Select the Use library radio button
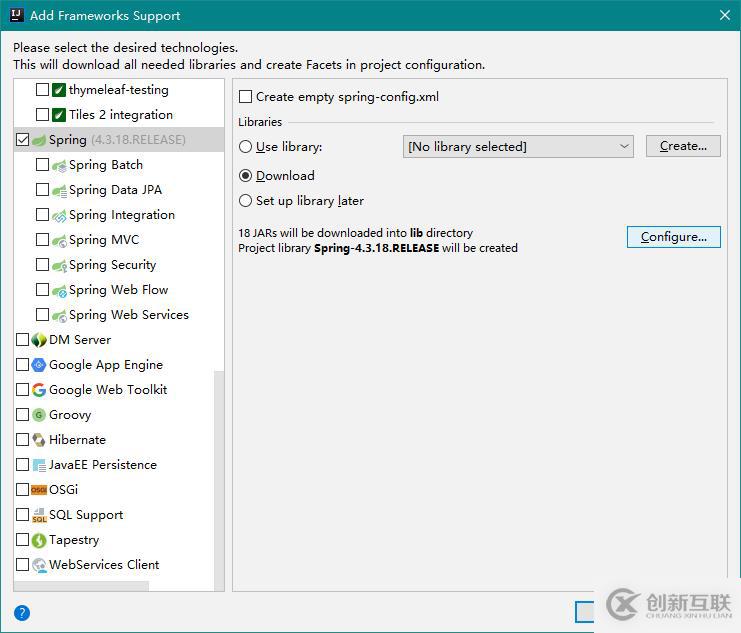741x633 pixels. click(245, 147)
